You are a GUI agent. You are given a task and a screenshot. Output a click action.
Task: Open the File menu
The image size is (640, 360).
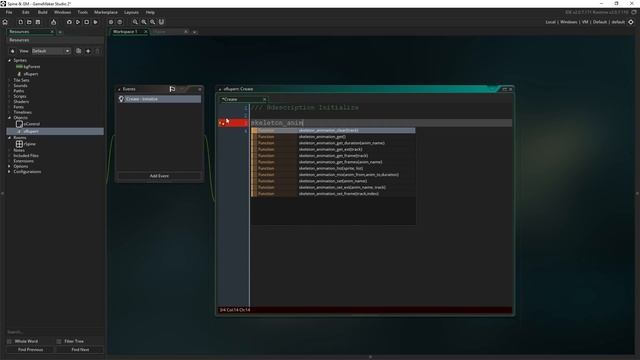[x=9, y=12]
